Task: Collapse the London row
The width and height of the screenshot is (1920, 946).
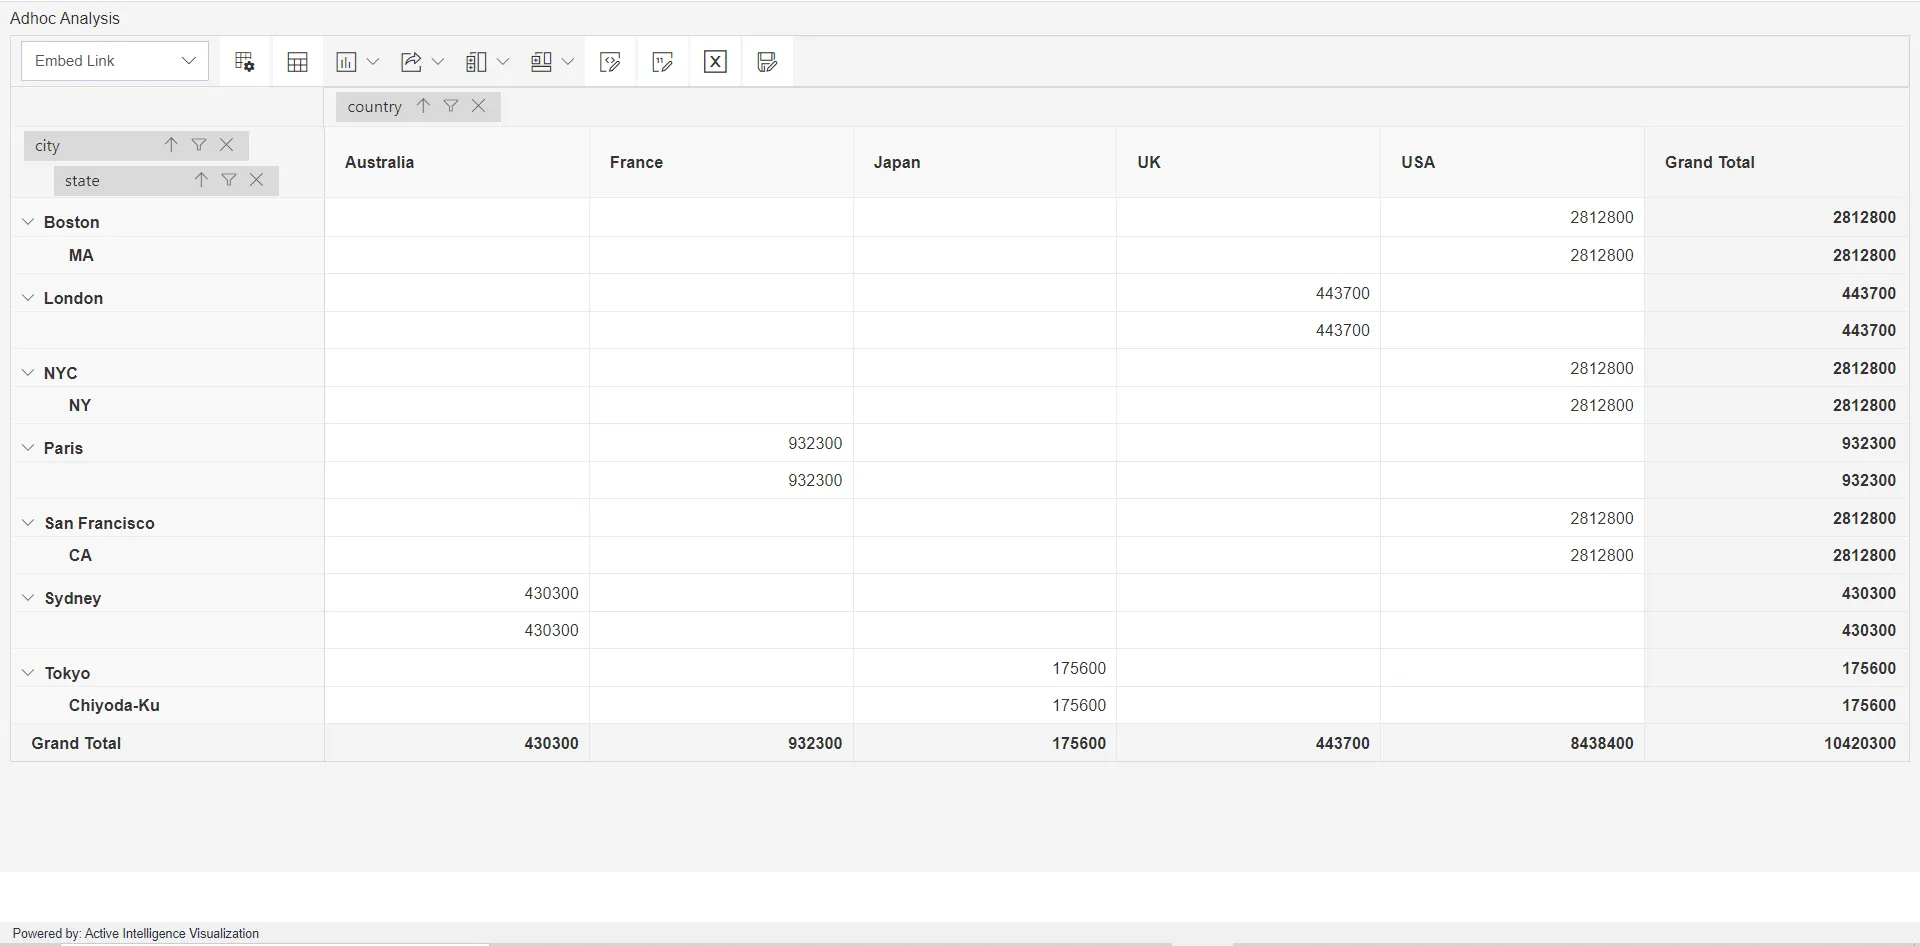Action: click(28, 298)
